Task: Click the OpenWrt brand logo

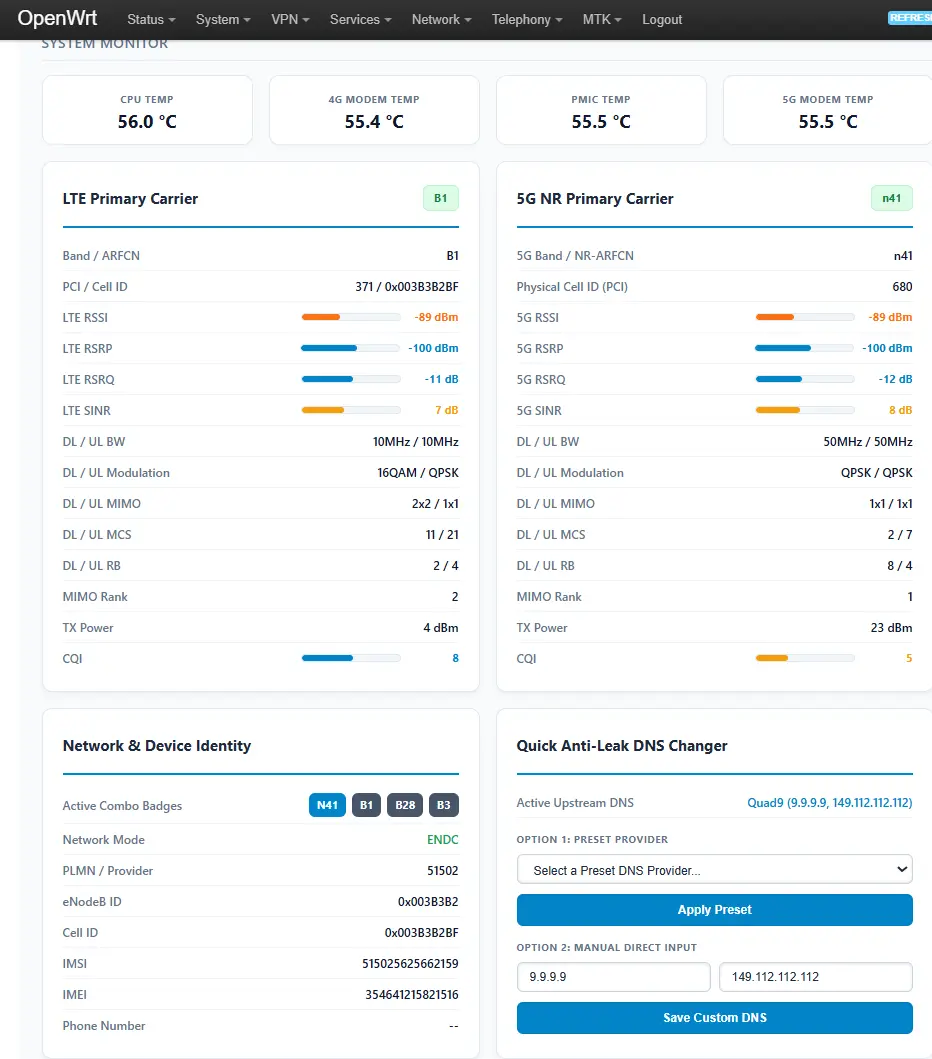Action: pos(57,18)
